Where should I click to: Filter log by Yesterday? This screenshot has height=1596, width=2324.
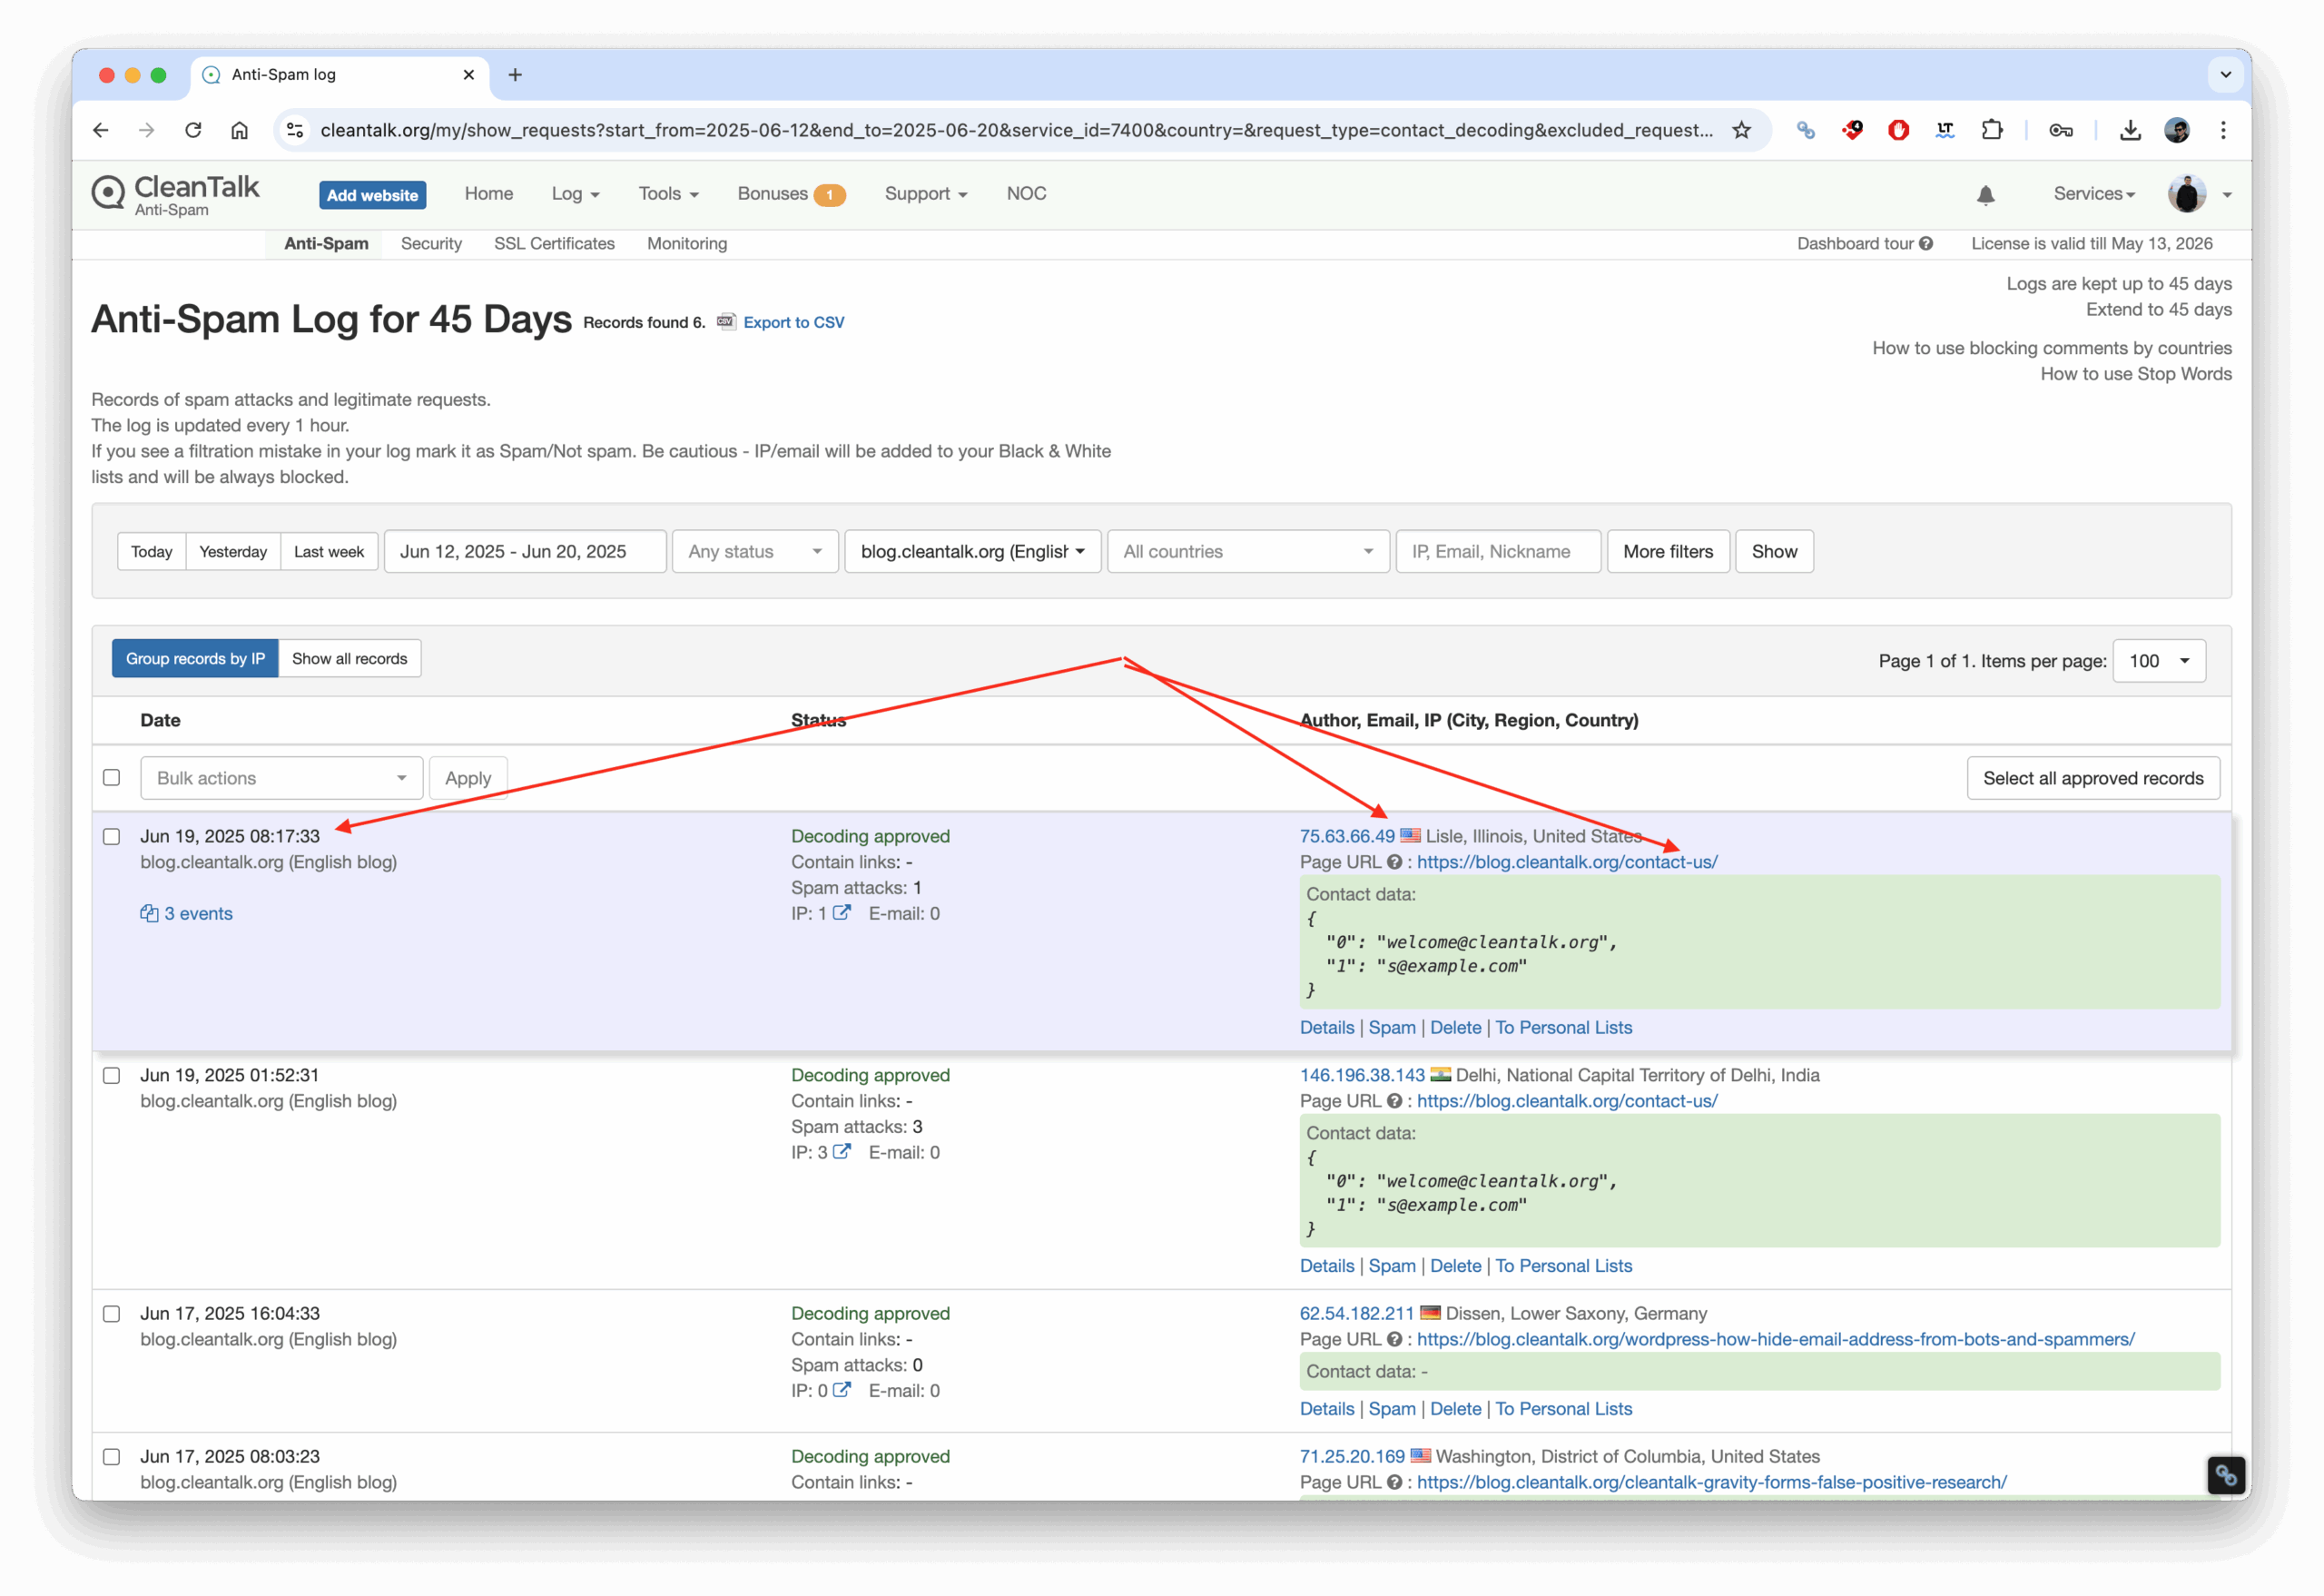233,552
